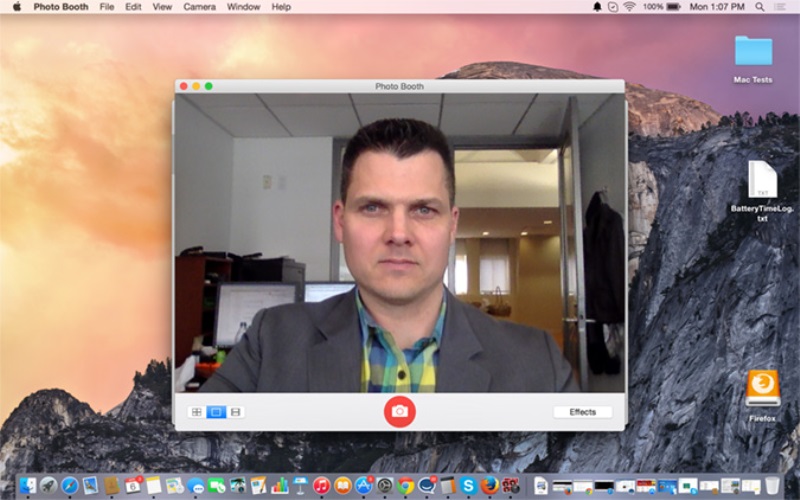Switch to movie clip recording mode
Screen dimensions: 800x500
235,412
